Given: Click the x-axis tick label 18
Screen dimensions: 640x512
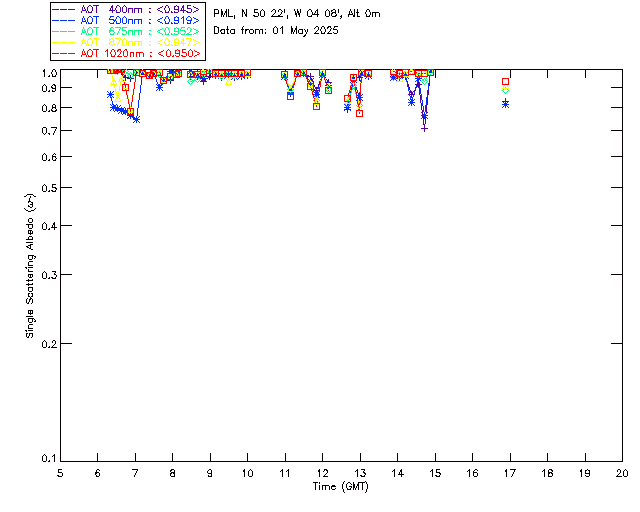Looking at the screenshot, I should pyautogui.click(x=547, y=473).
